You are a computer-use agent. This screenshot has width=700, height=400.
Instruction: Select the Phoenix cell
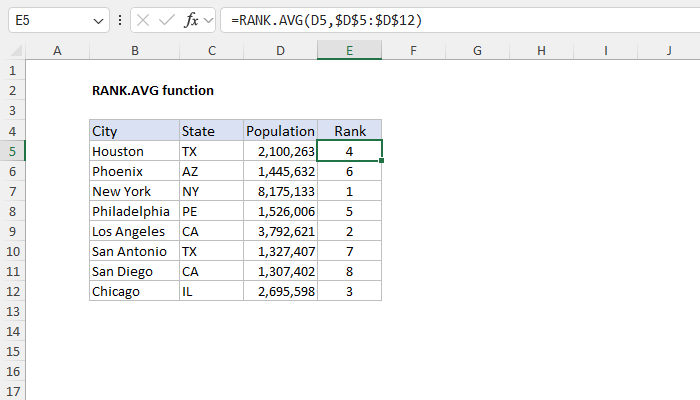(x=134, y=171)
